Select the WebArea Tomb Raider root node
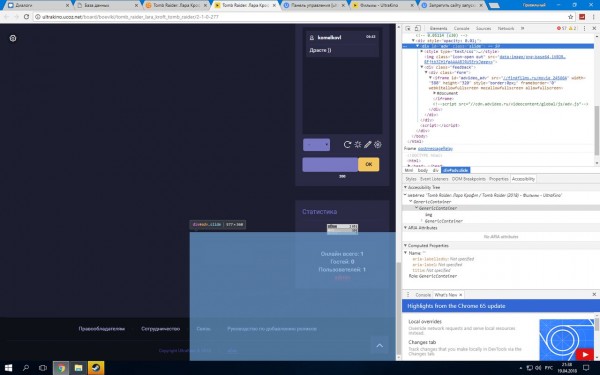600x375 pixels. [x=484, y=195]
